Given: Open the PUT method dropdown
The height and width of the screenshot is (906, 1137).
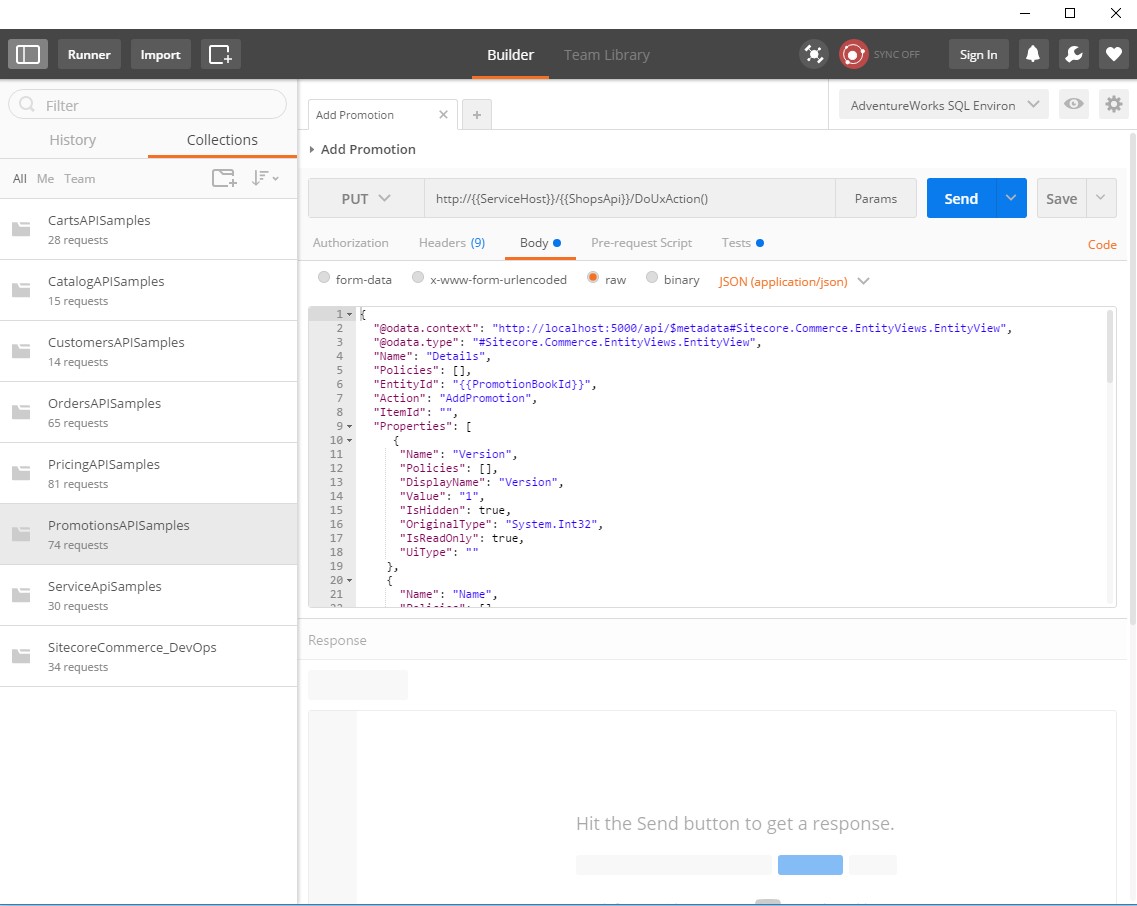Looking at the screenshot, I should 366,198.
